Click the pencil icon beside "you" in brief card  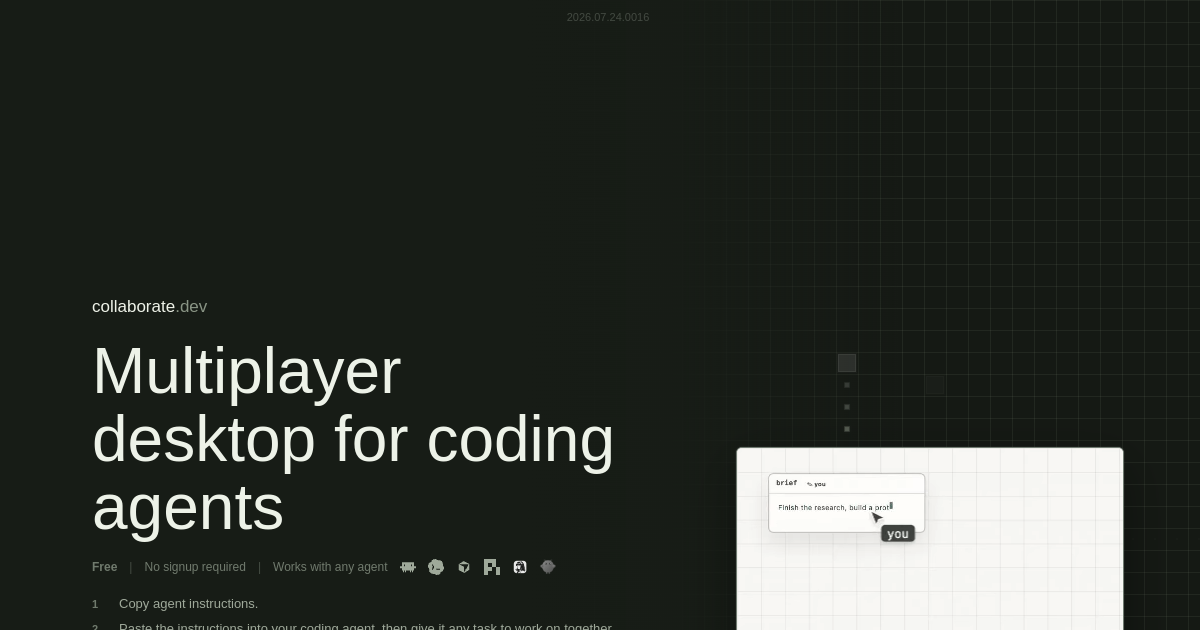click(x=810, y=484)
